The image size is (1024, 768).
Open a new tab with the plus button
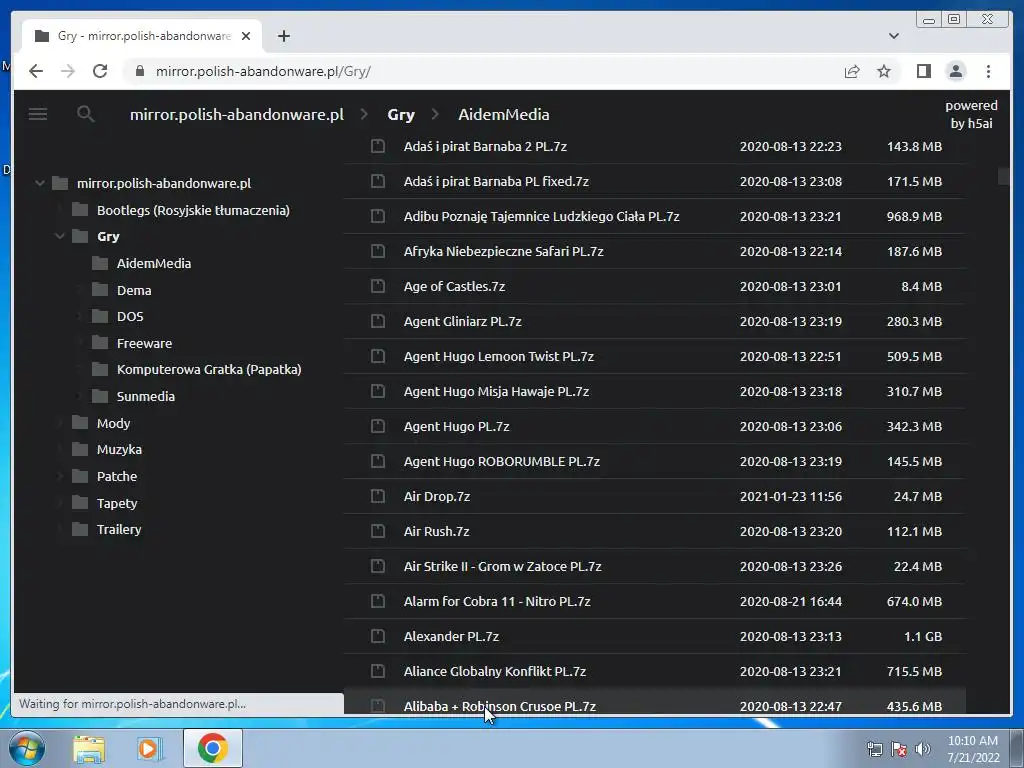(283, 36)
